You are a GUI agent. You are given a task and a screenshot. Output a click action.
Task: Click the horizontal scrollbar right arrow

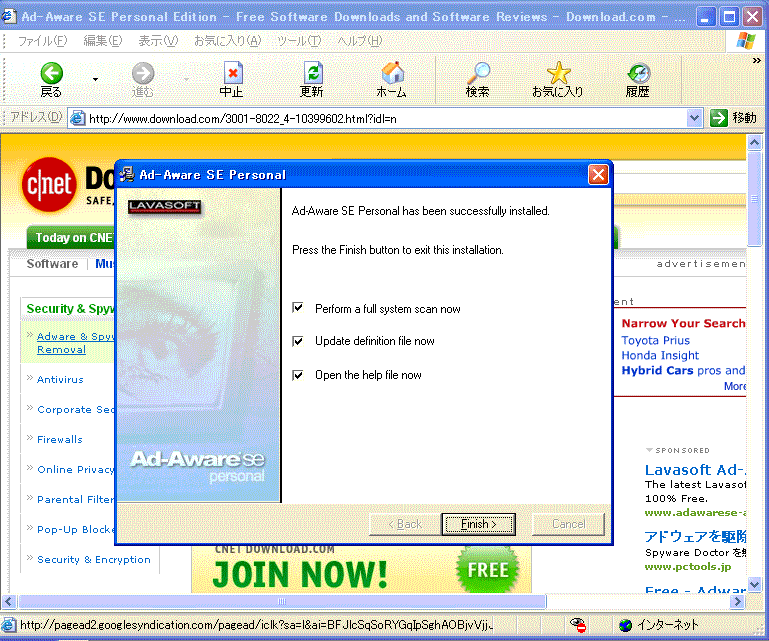737,601
